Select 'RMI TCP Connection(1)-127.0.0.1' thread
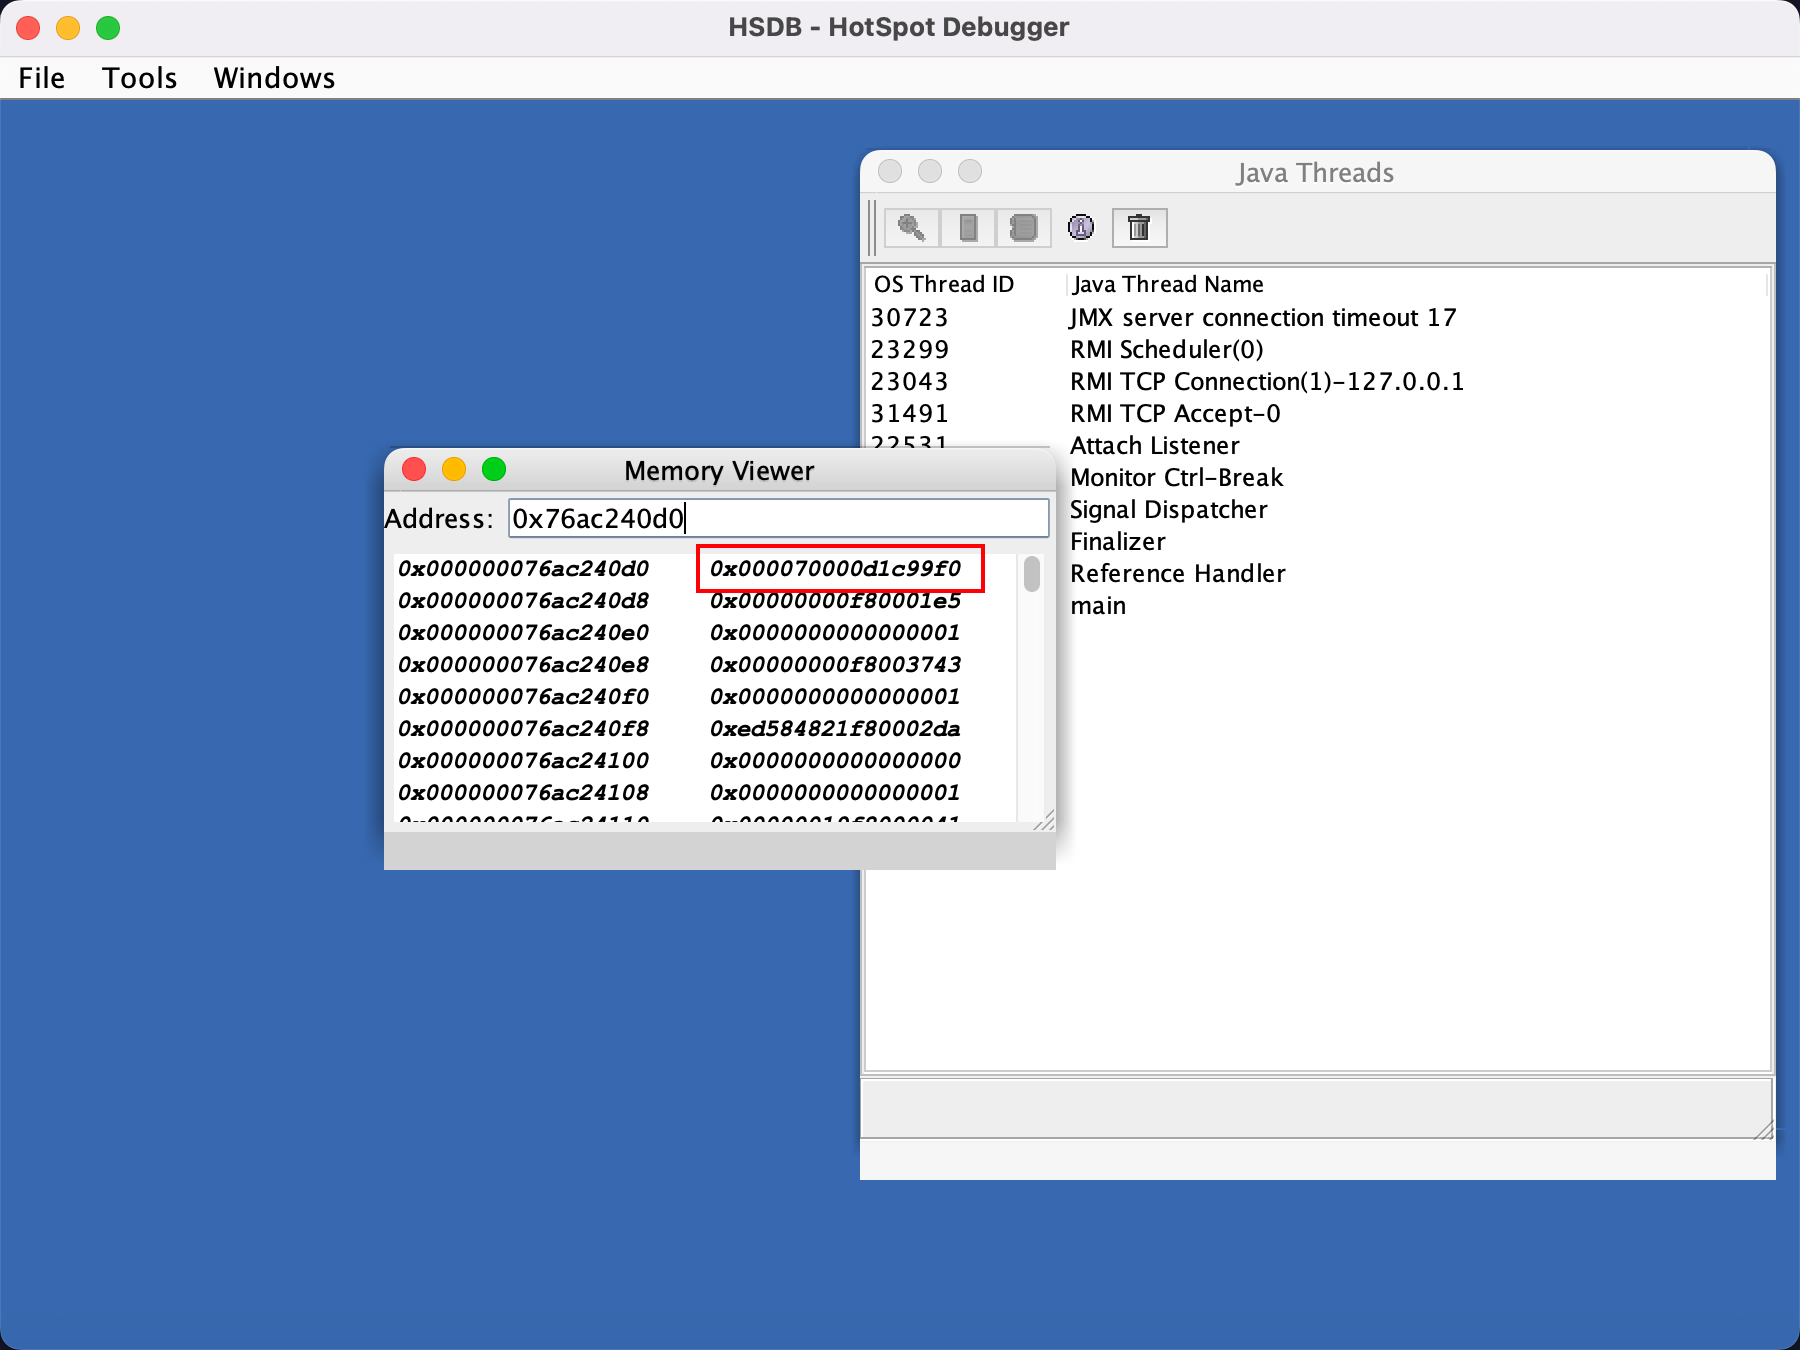 coord(1267,381)
